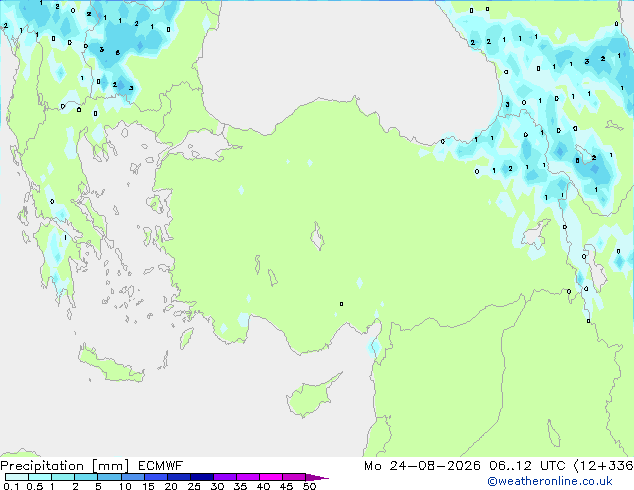Screen dimensions: 634x490
Task: Select the island of Rhodes on the map
Action: pos(186,338)
